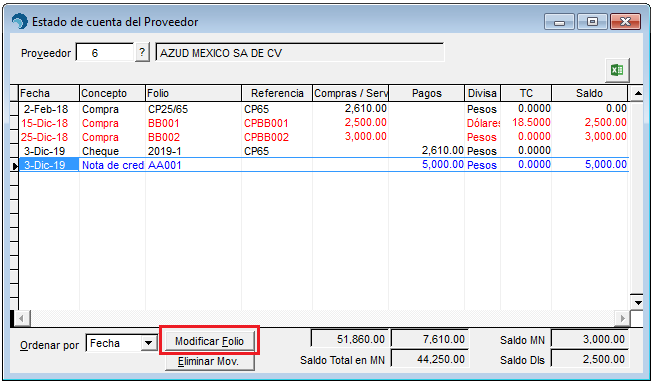Click the row selector arrow of AA001 row
The image size is (653, 384).
[14, 166]
